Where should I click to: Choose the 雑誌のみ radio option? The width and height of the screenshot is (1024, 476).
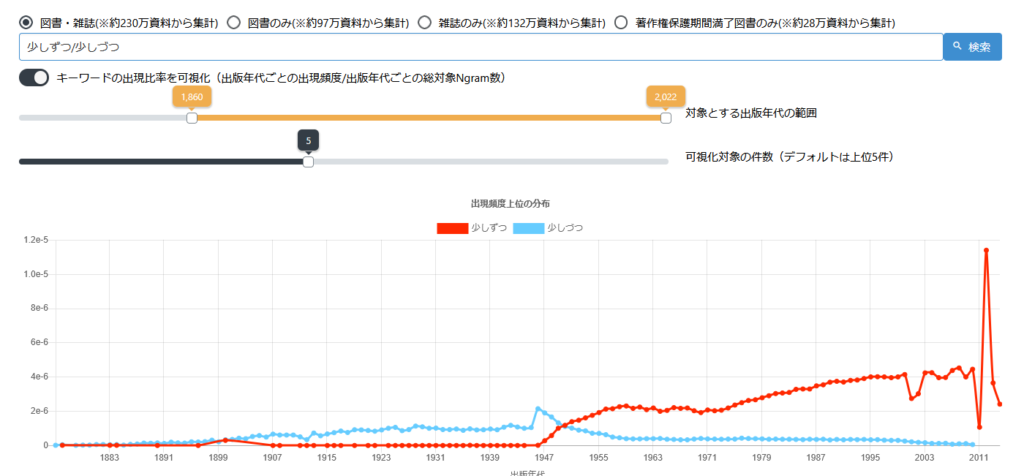click(424, 22)
